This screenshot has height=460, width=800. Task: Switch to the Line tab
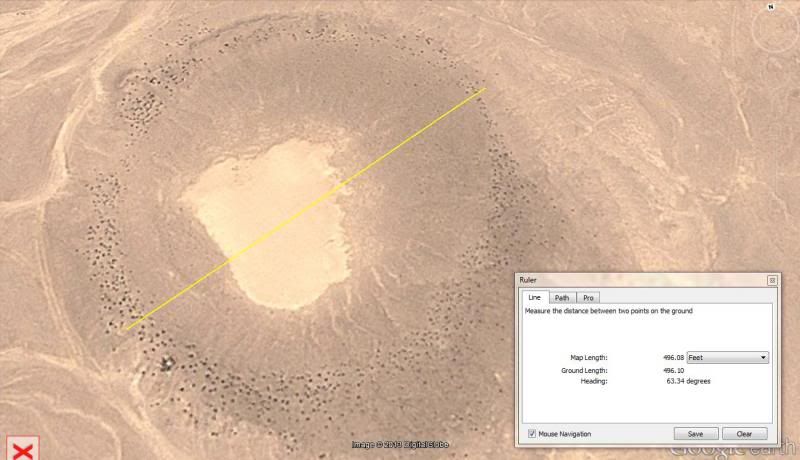click(x=535, y=297)
